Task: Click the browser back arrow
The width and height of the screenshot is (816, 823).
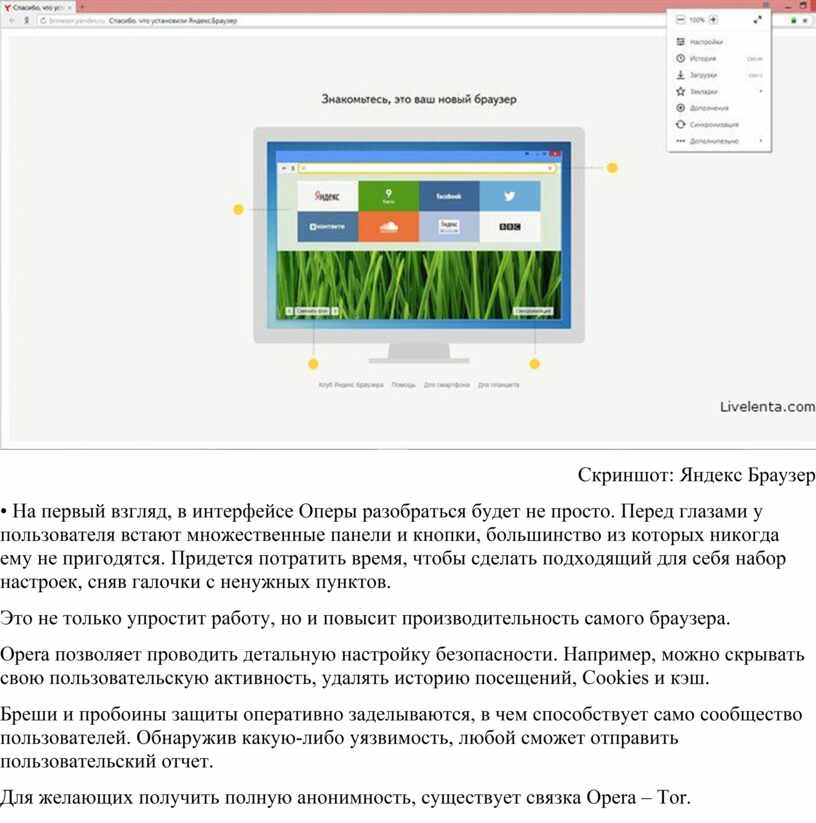Action: click(x=11, y=20)
